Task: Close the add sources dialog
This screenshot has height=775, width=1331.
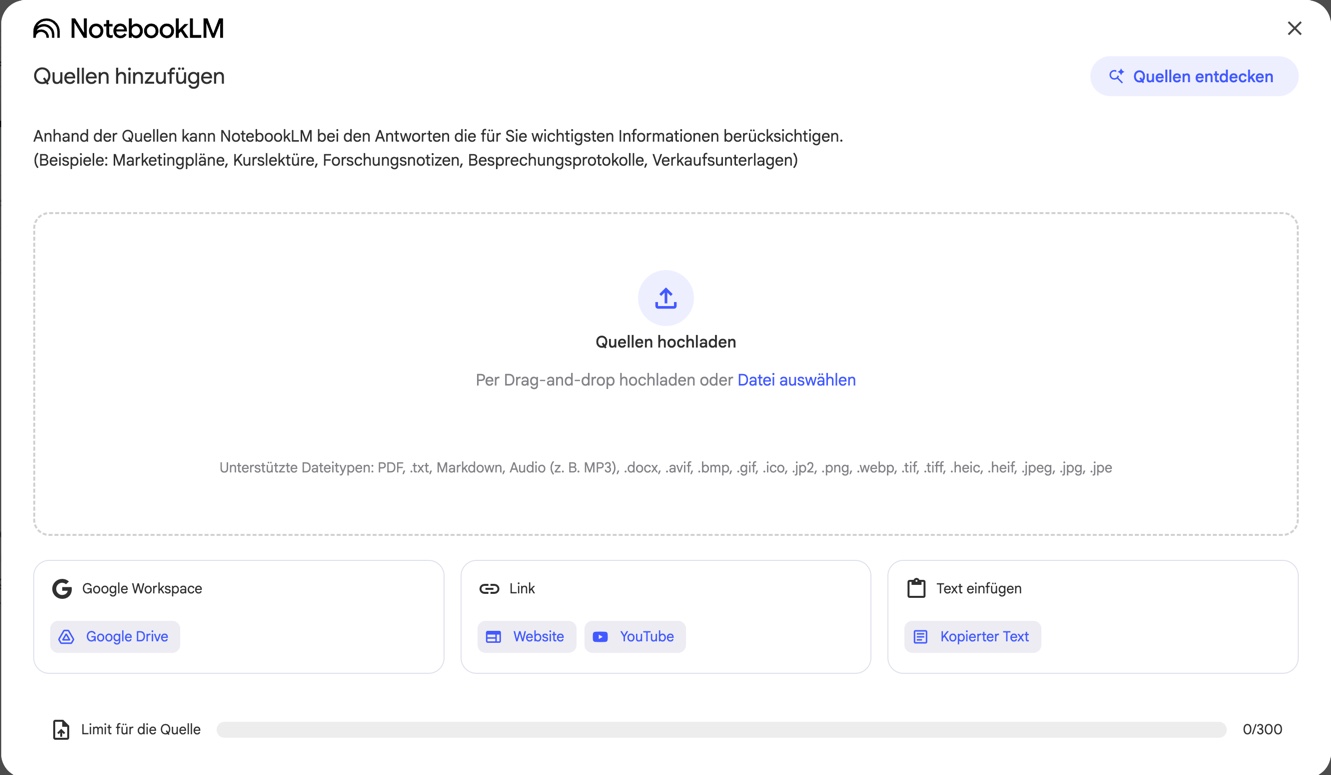Action: click(x=1294, y=29)
